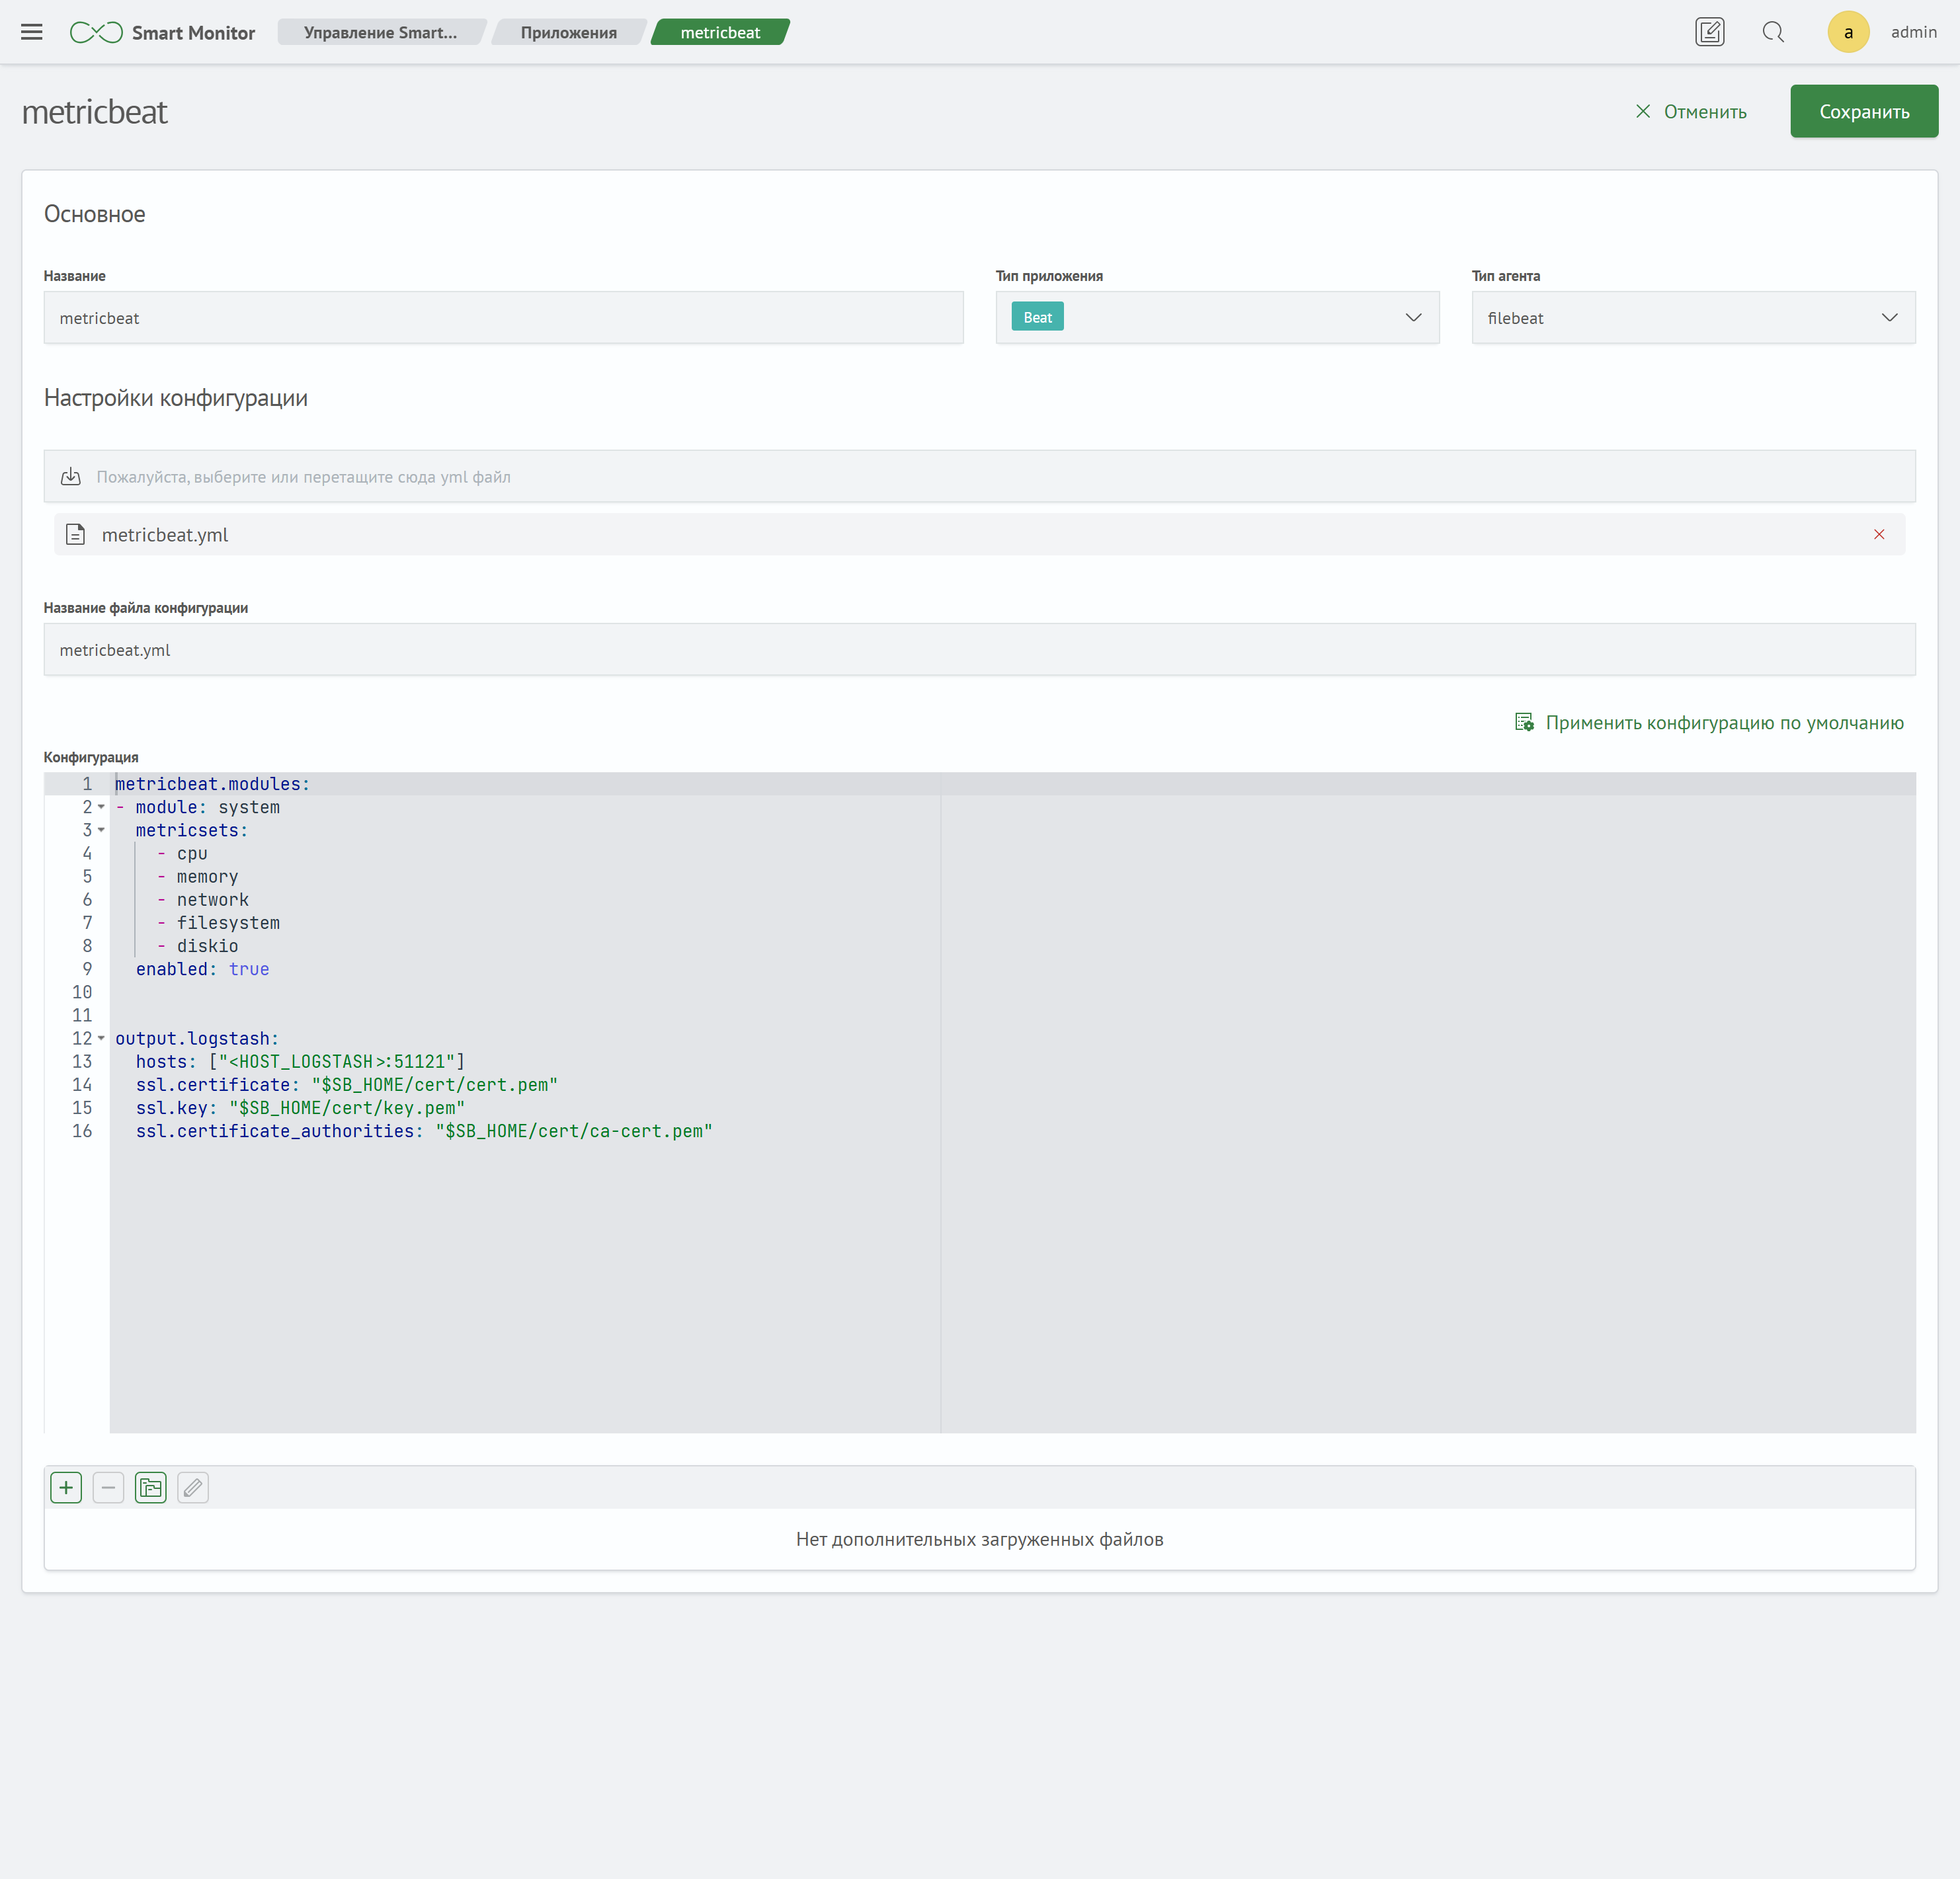Viewport: 1960px width, 1879px height.
Task: Click the minus remove file button
Action: [108, 1487]
